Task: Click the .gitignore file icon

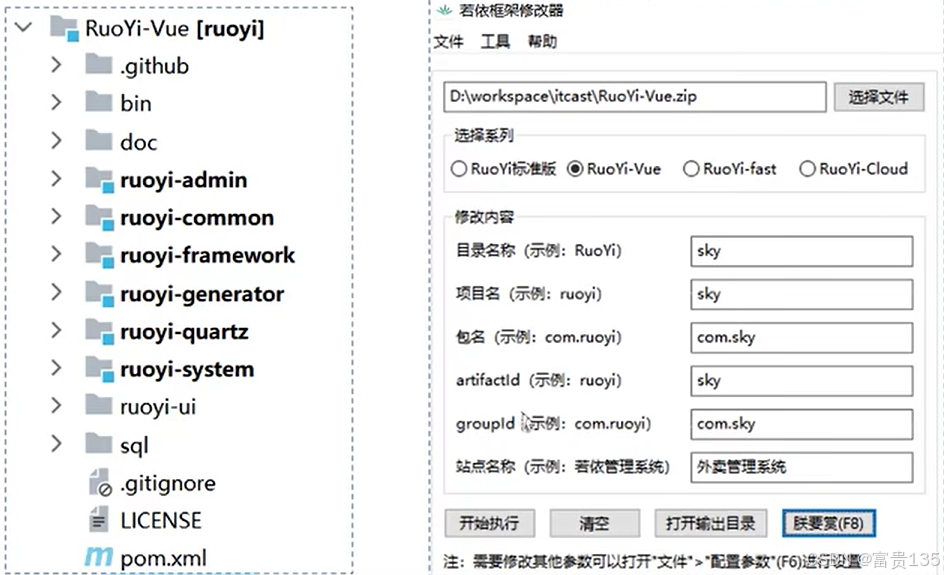Action: [100, 482]
